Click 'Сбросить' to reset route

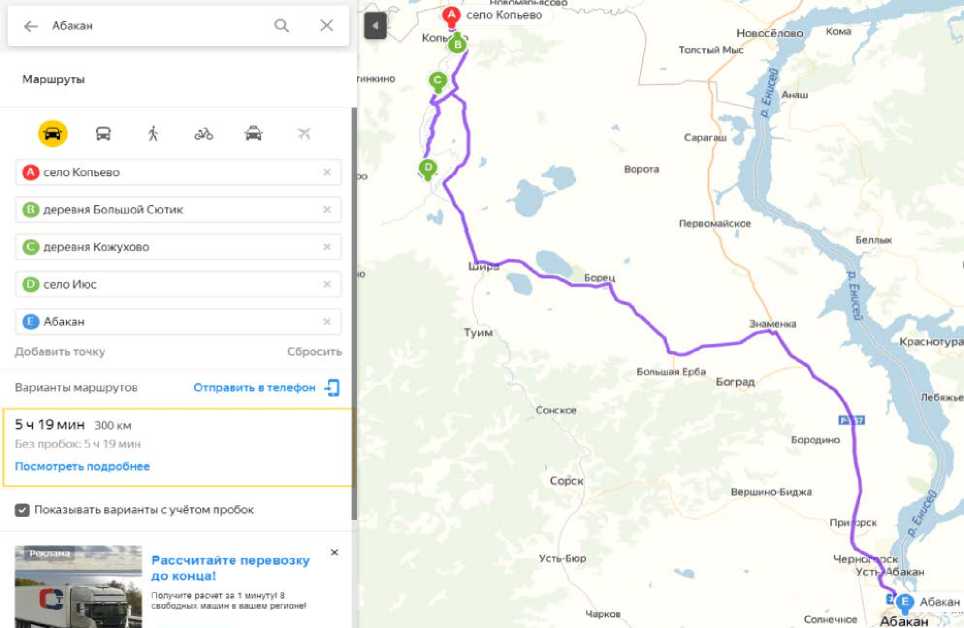[314, 352]
